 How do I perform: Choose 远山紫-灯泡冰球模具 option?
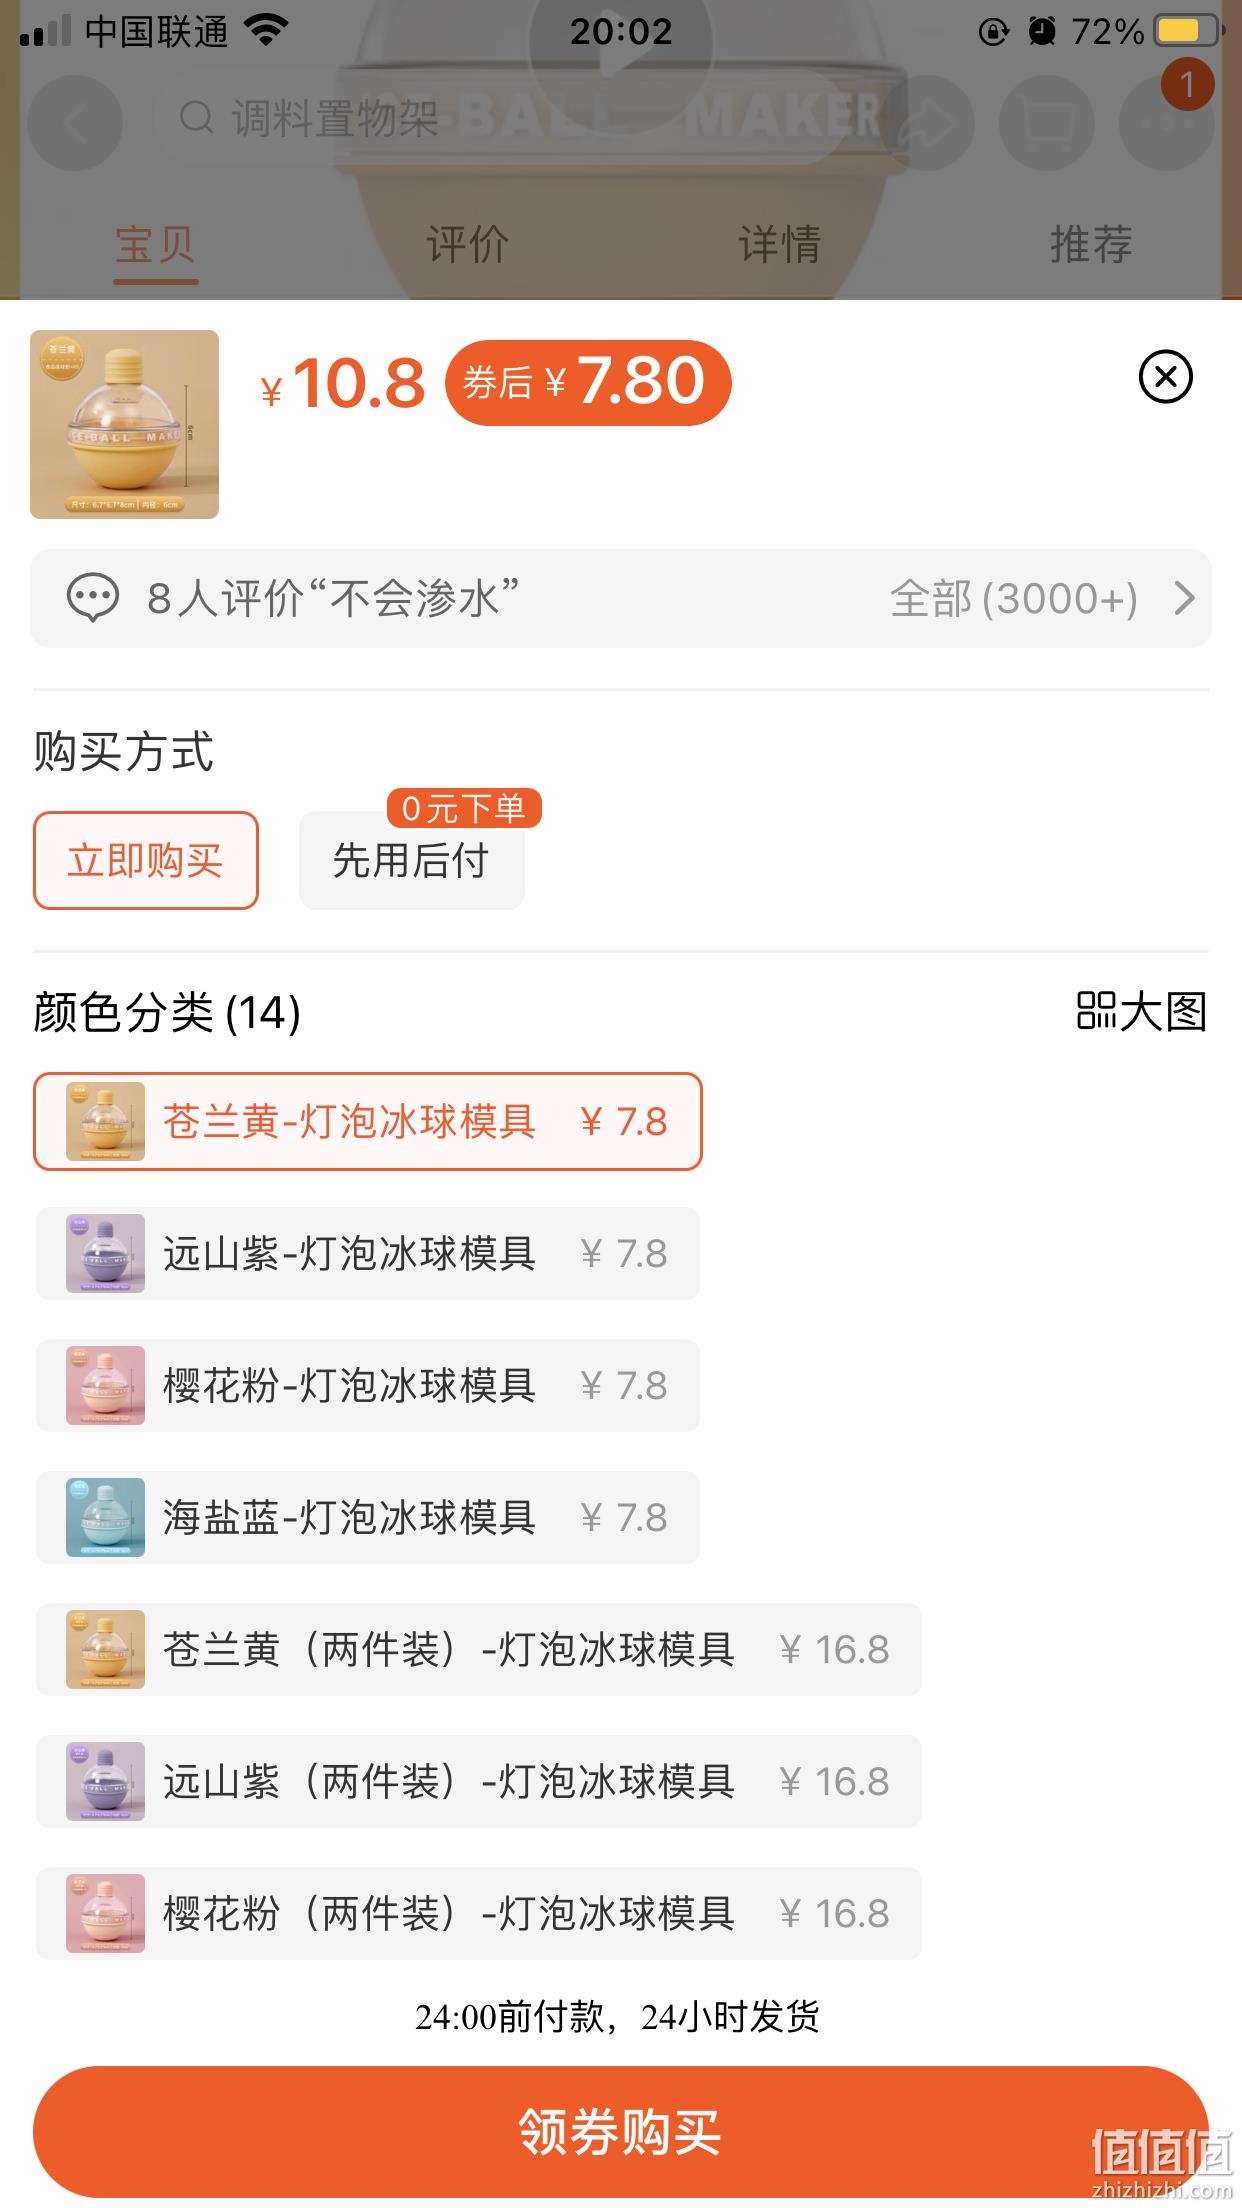click(368, 1253)
